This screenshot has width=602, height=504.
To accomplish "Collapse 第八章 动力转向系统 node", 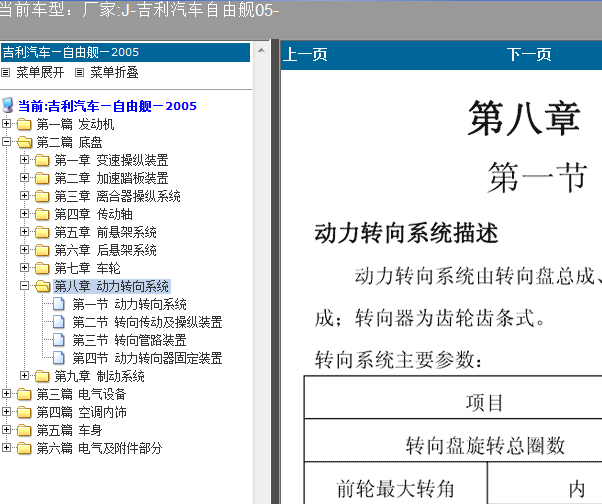I will tap(24, 286).
